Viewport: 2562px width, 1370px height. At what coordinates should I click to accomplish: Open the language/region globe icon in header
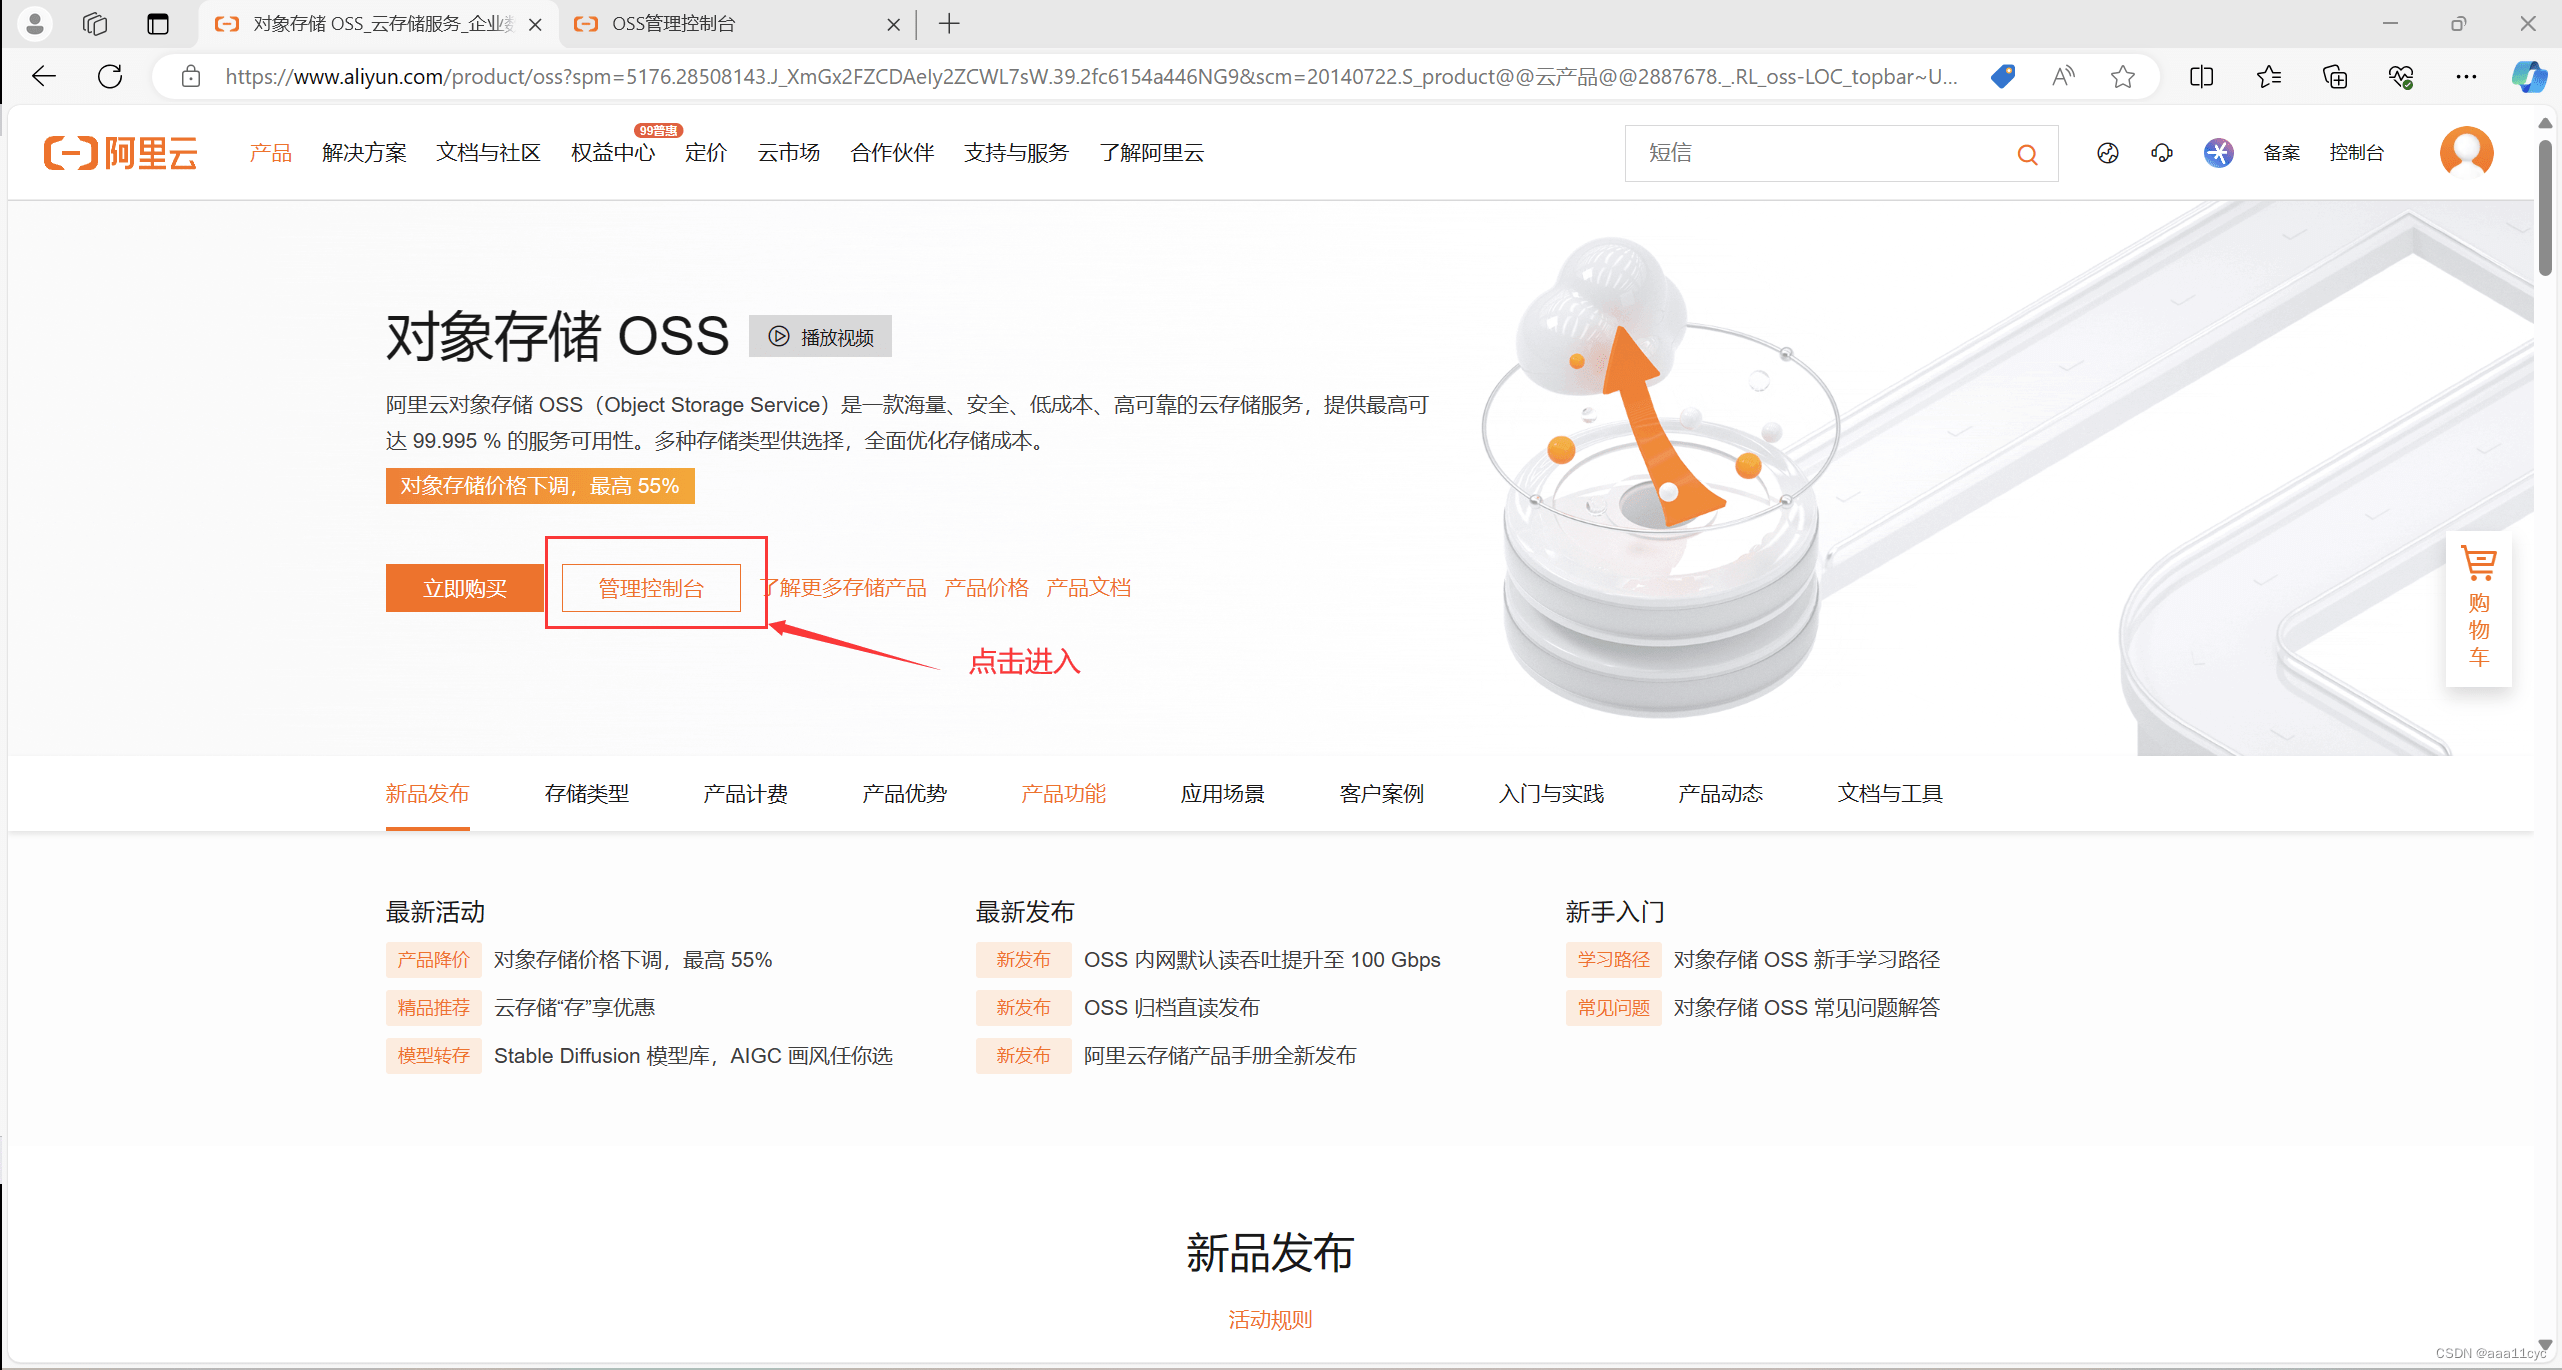pyautogui.click(x=2108, y=153)
